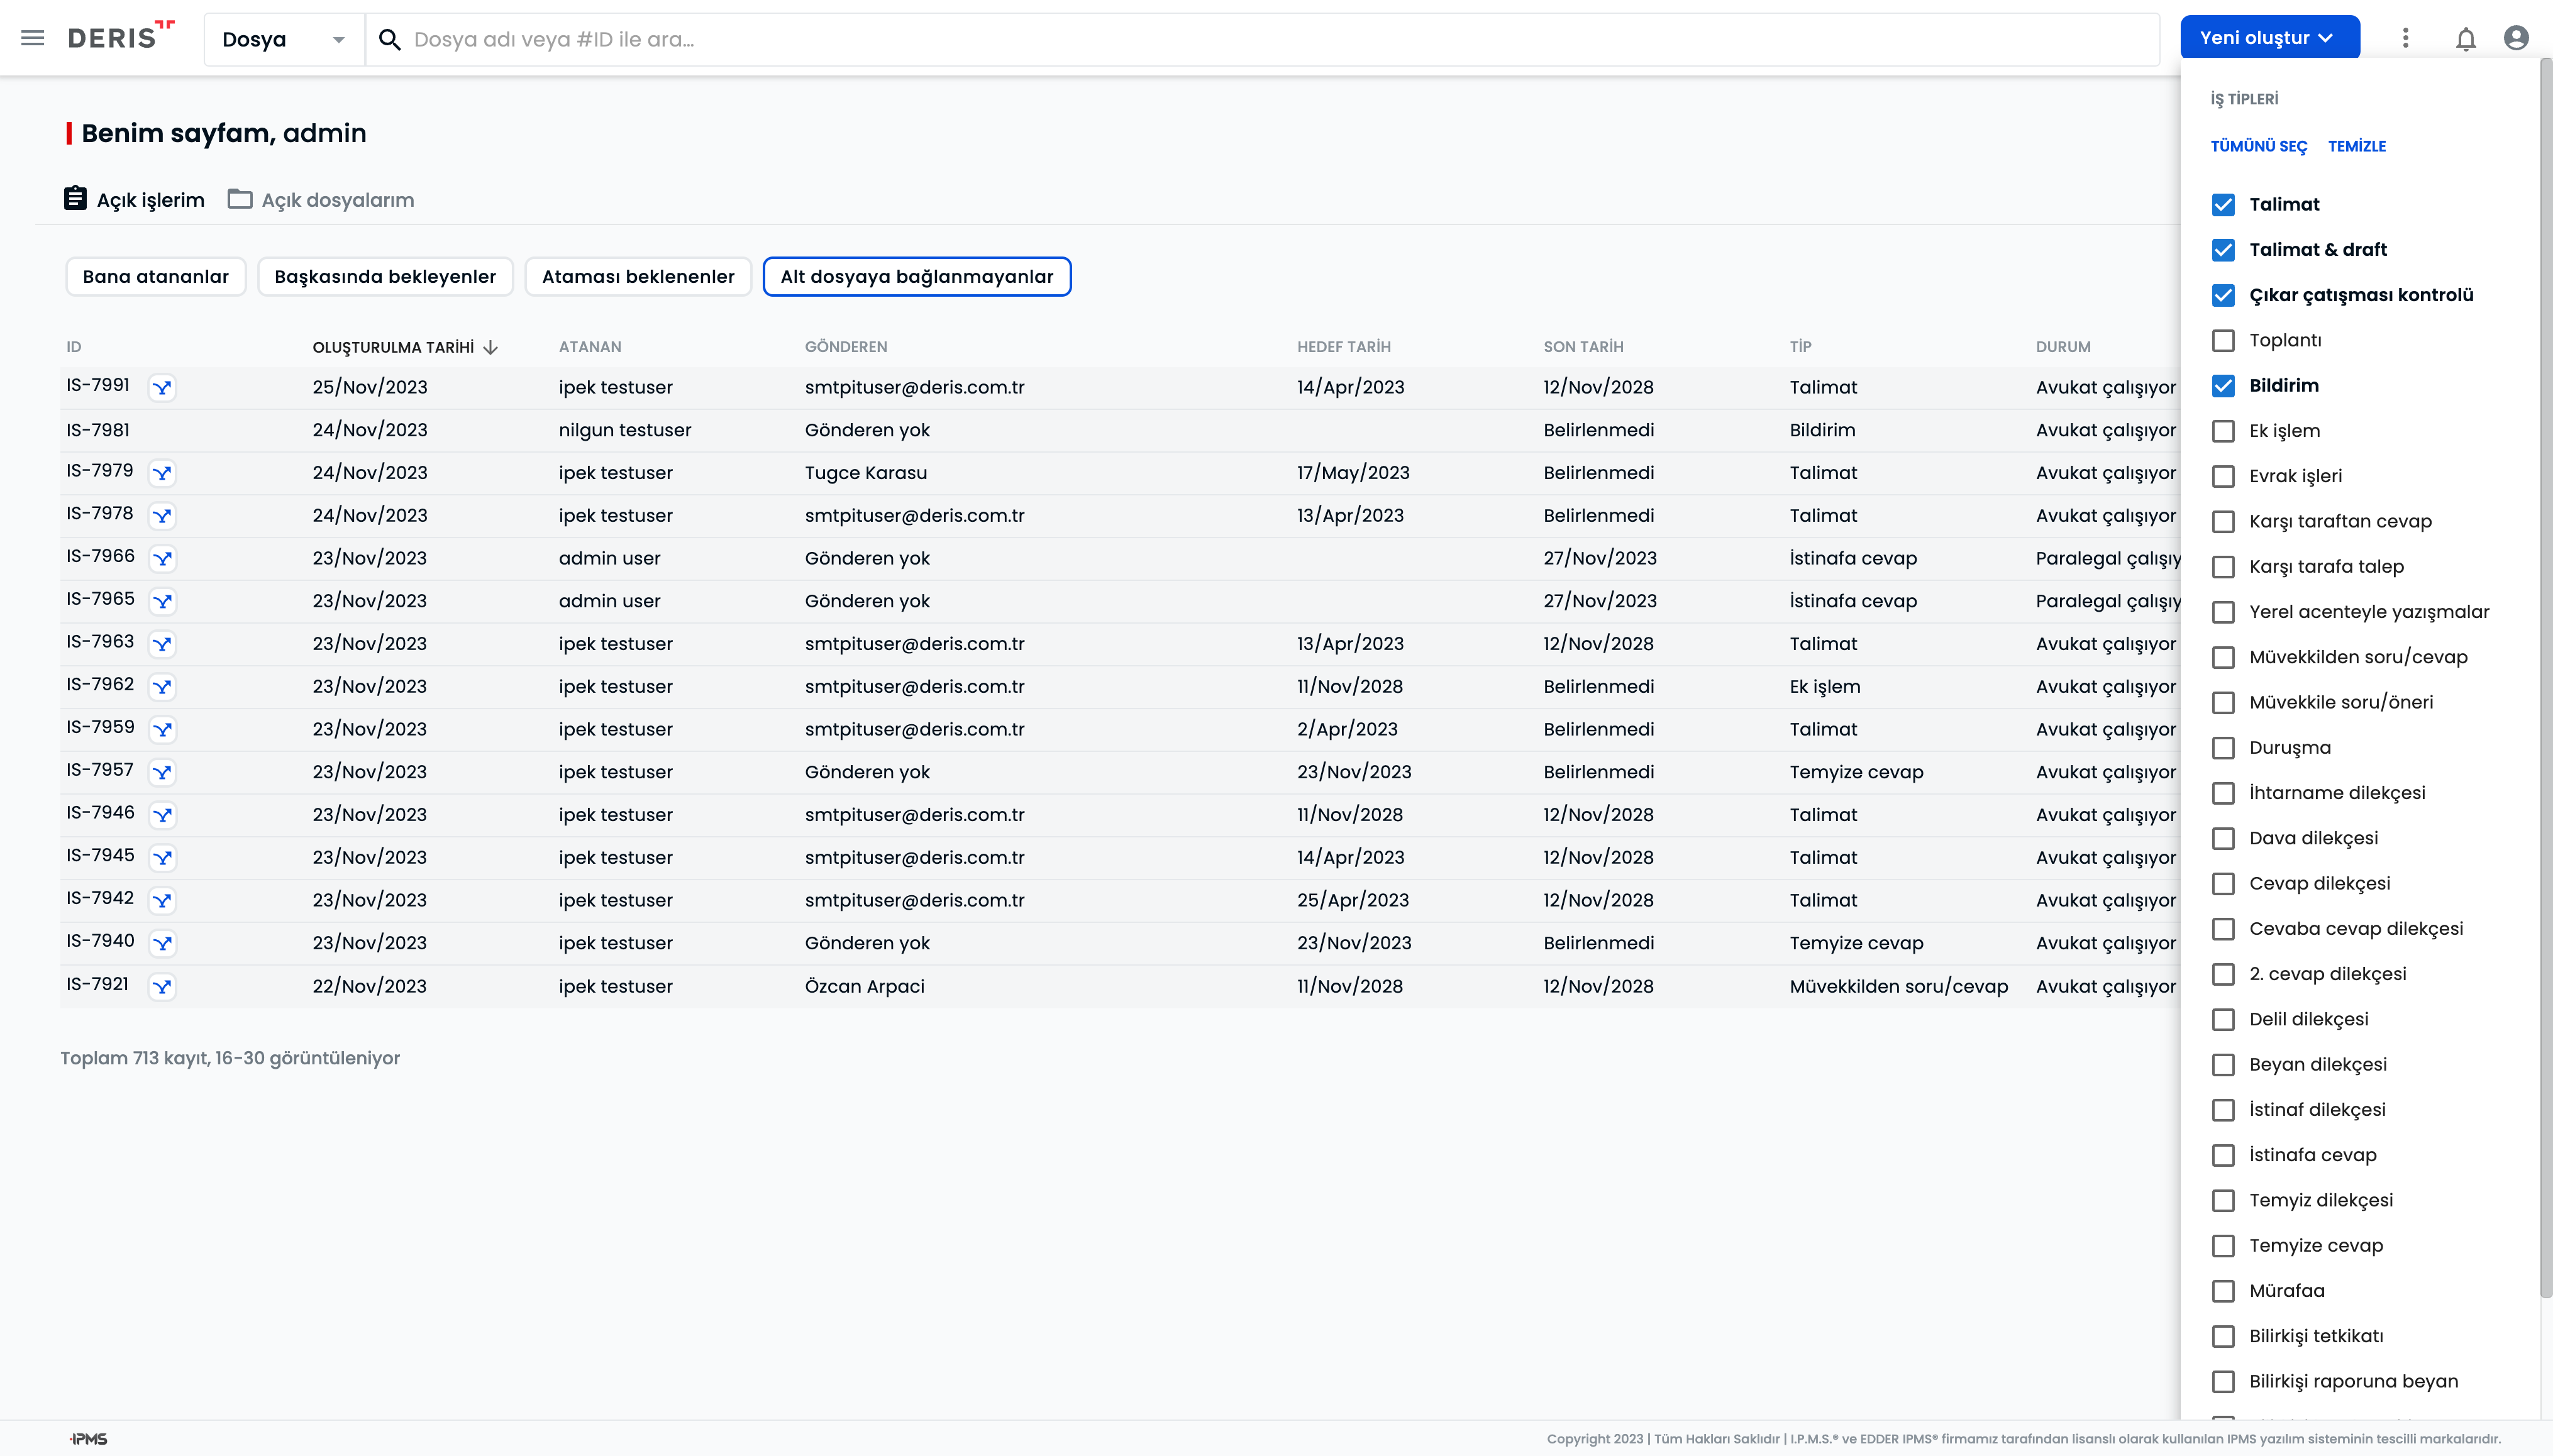This screenshot has width=2553, height=1456.
Task: Open the user account avatar icon
Action: pyautogui.click(x=2516, y=38)
